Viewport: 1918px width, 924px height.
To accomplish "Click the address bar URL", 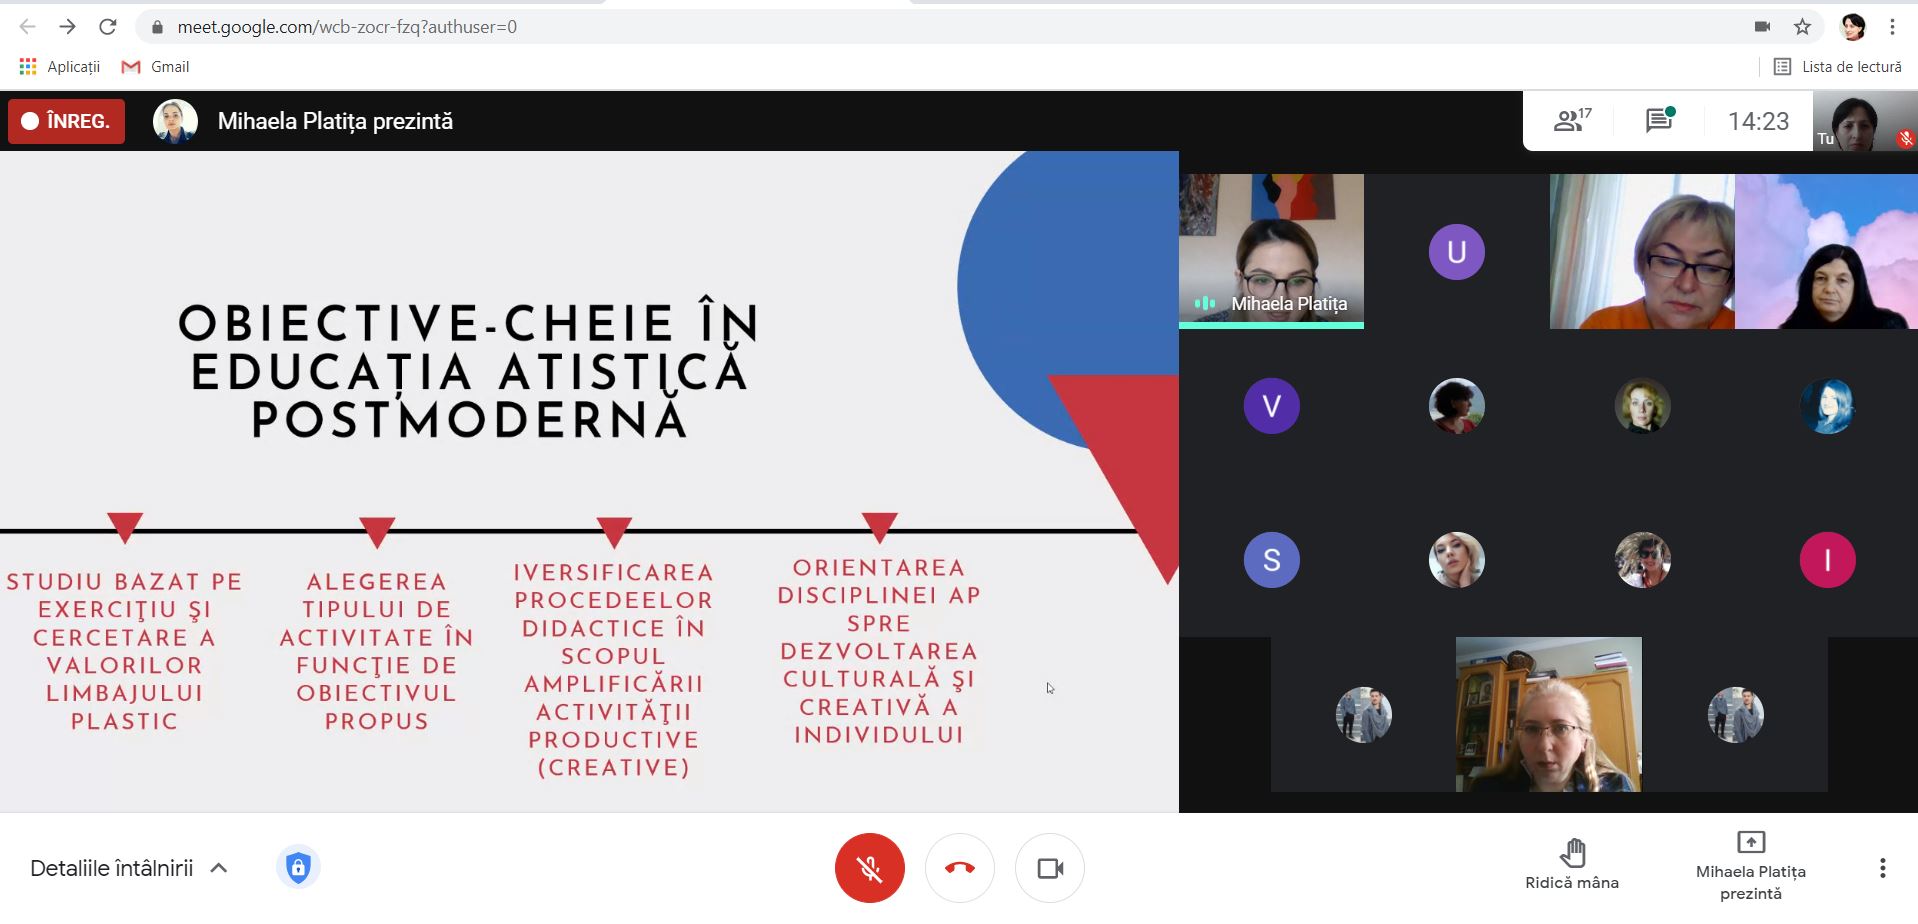I will tap(346, 27).
